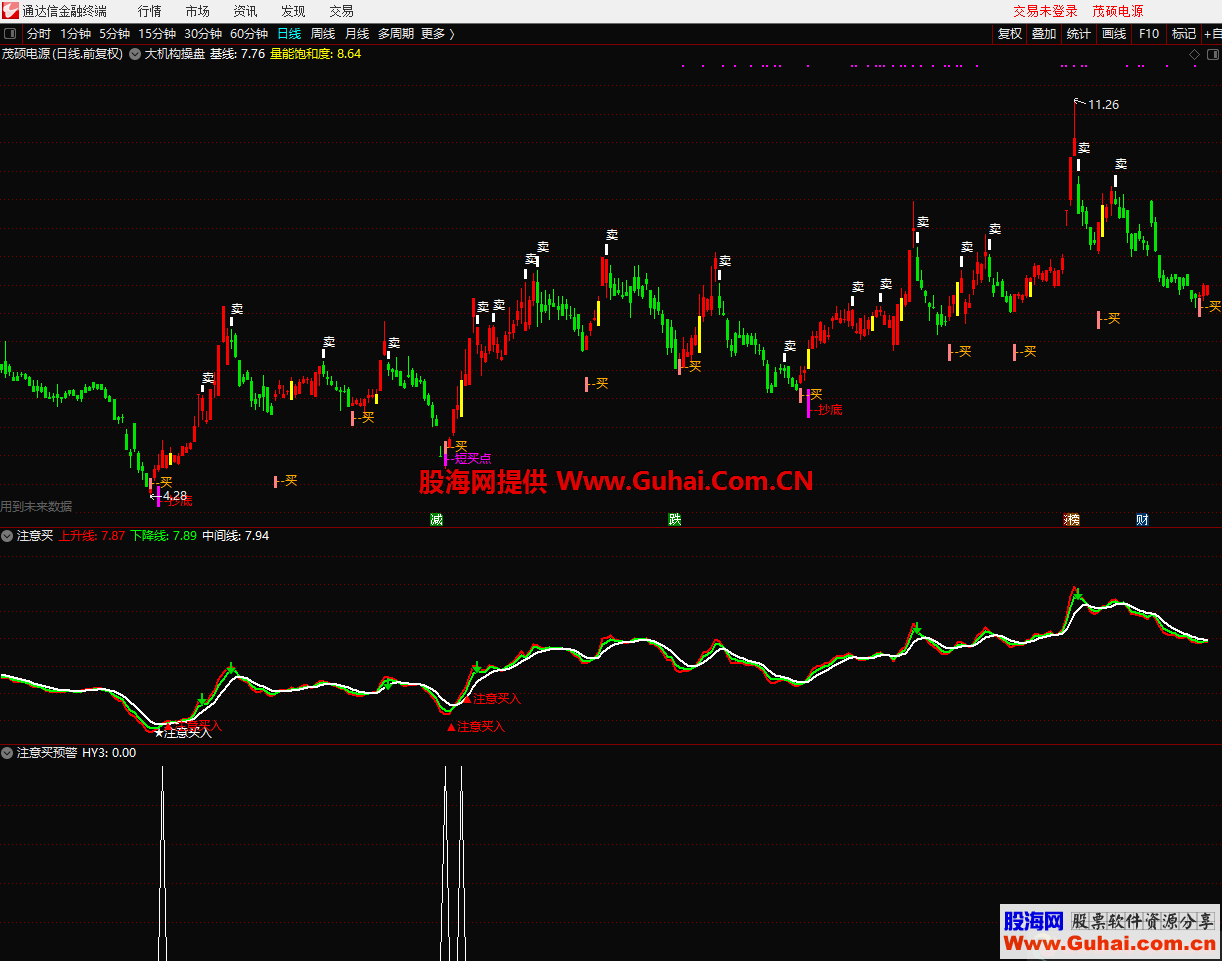1222x961 pixels.
Task: Expand the 注意买预警 indicator dropdown arrow
Action: coord(7,753)
